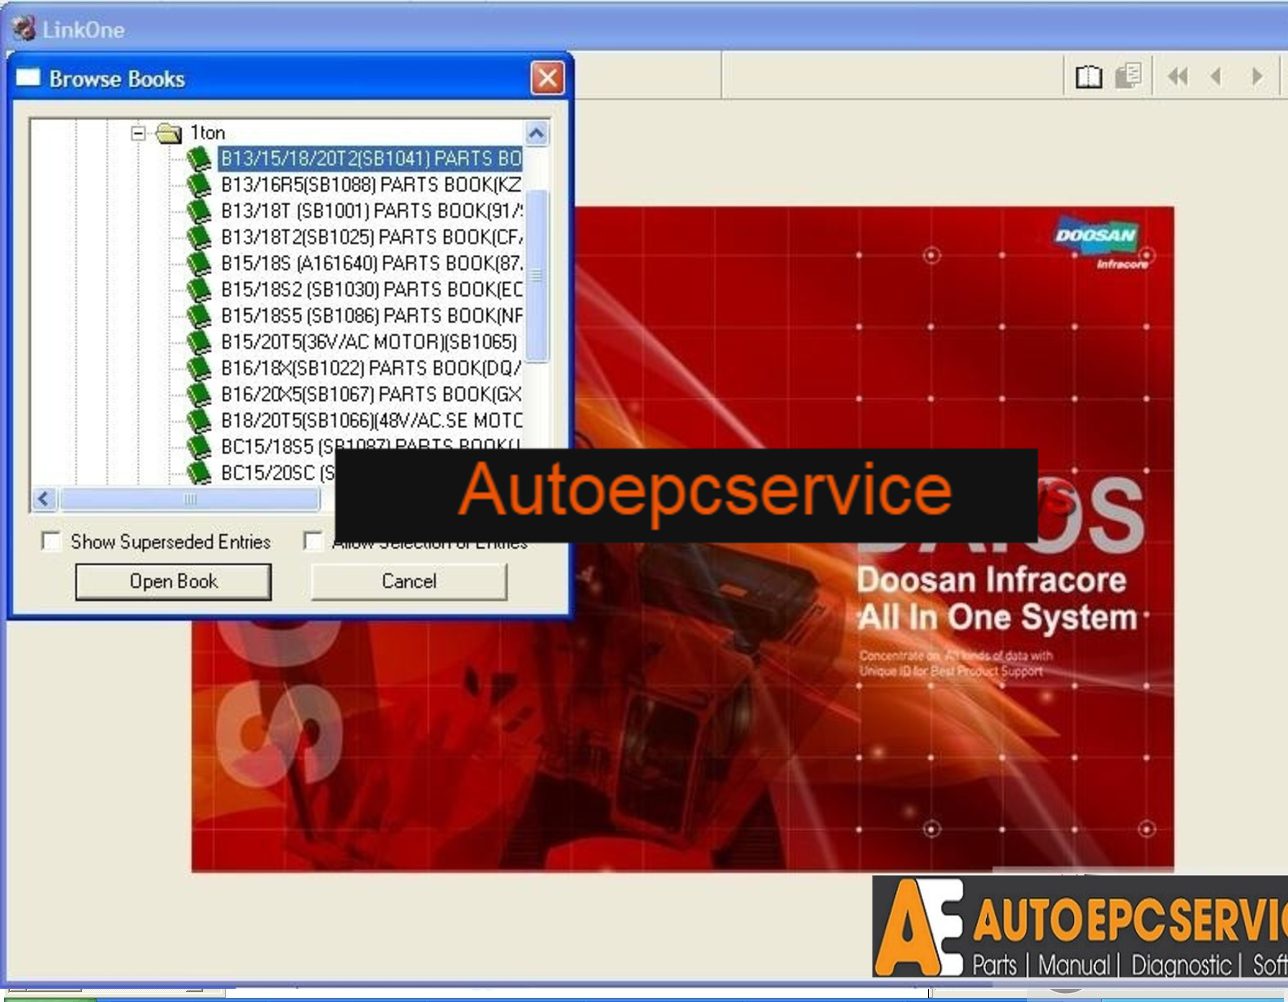Go to previous page with left arrow

[x=1217, y=77]
